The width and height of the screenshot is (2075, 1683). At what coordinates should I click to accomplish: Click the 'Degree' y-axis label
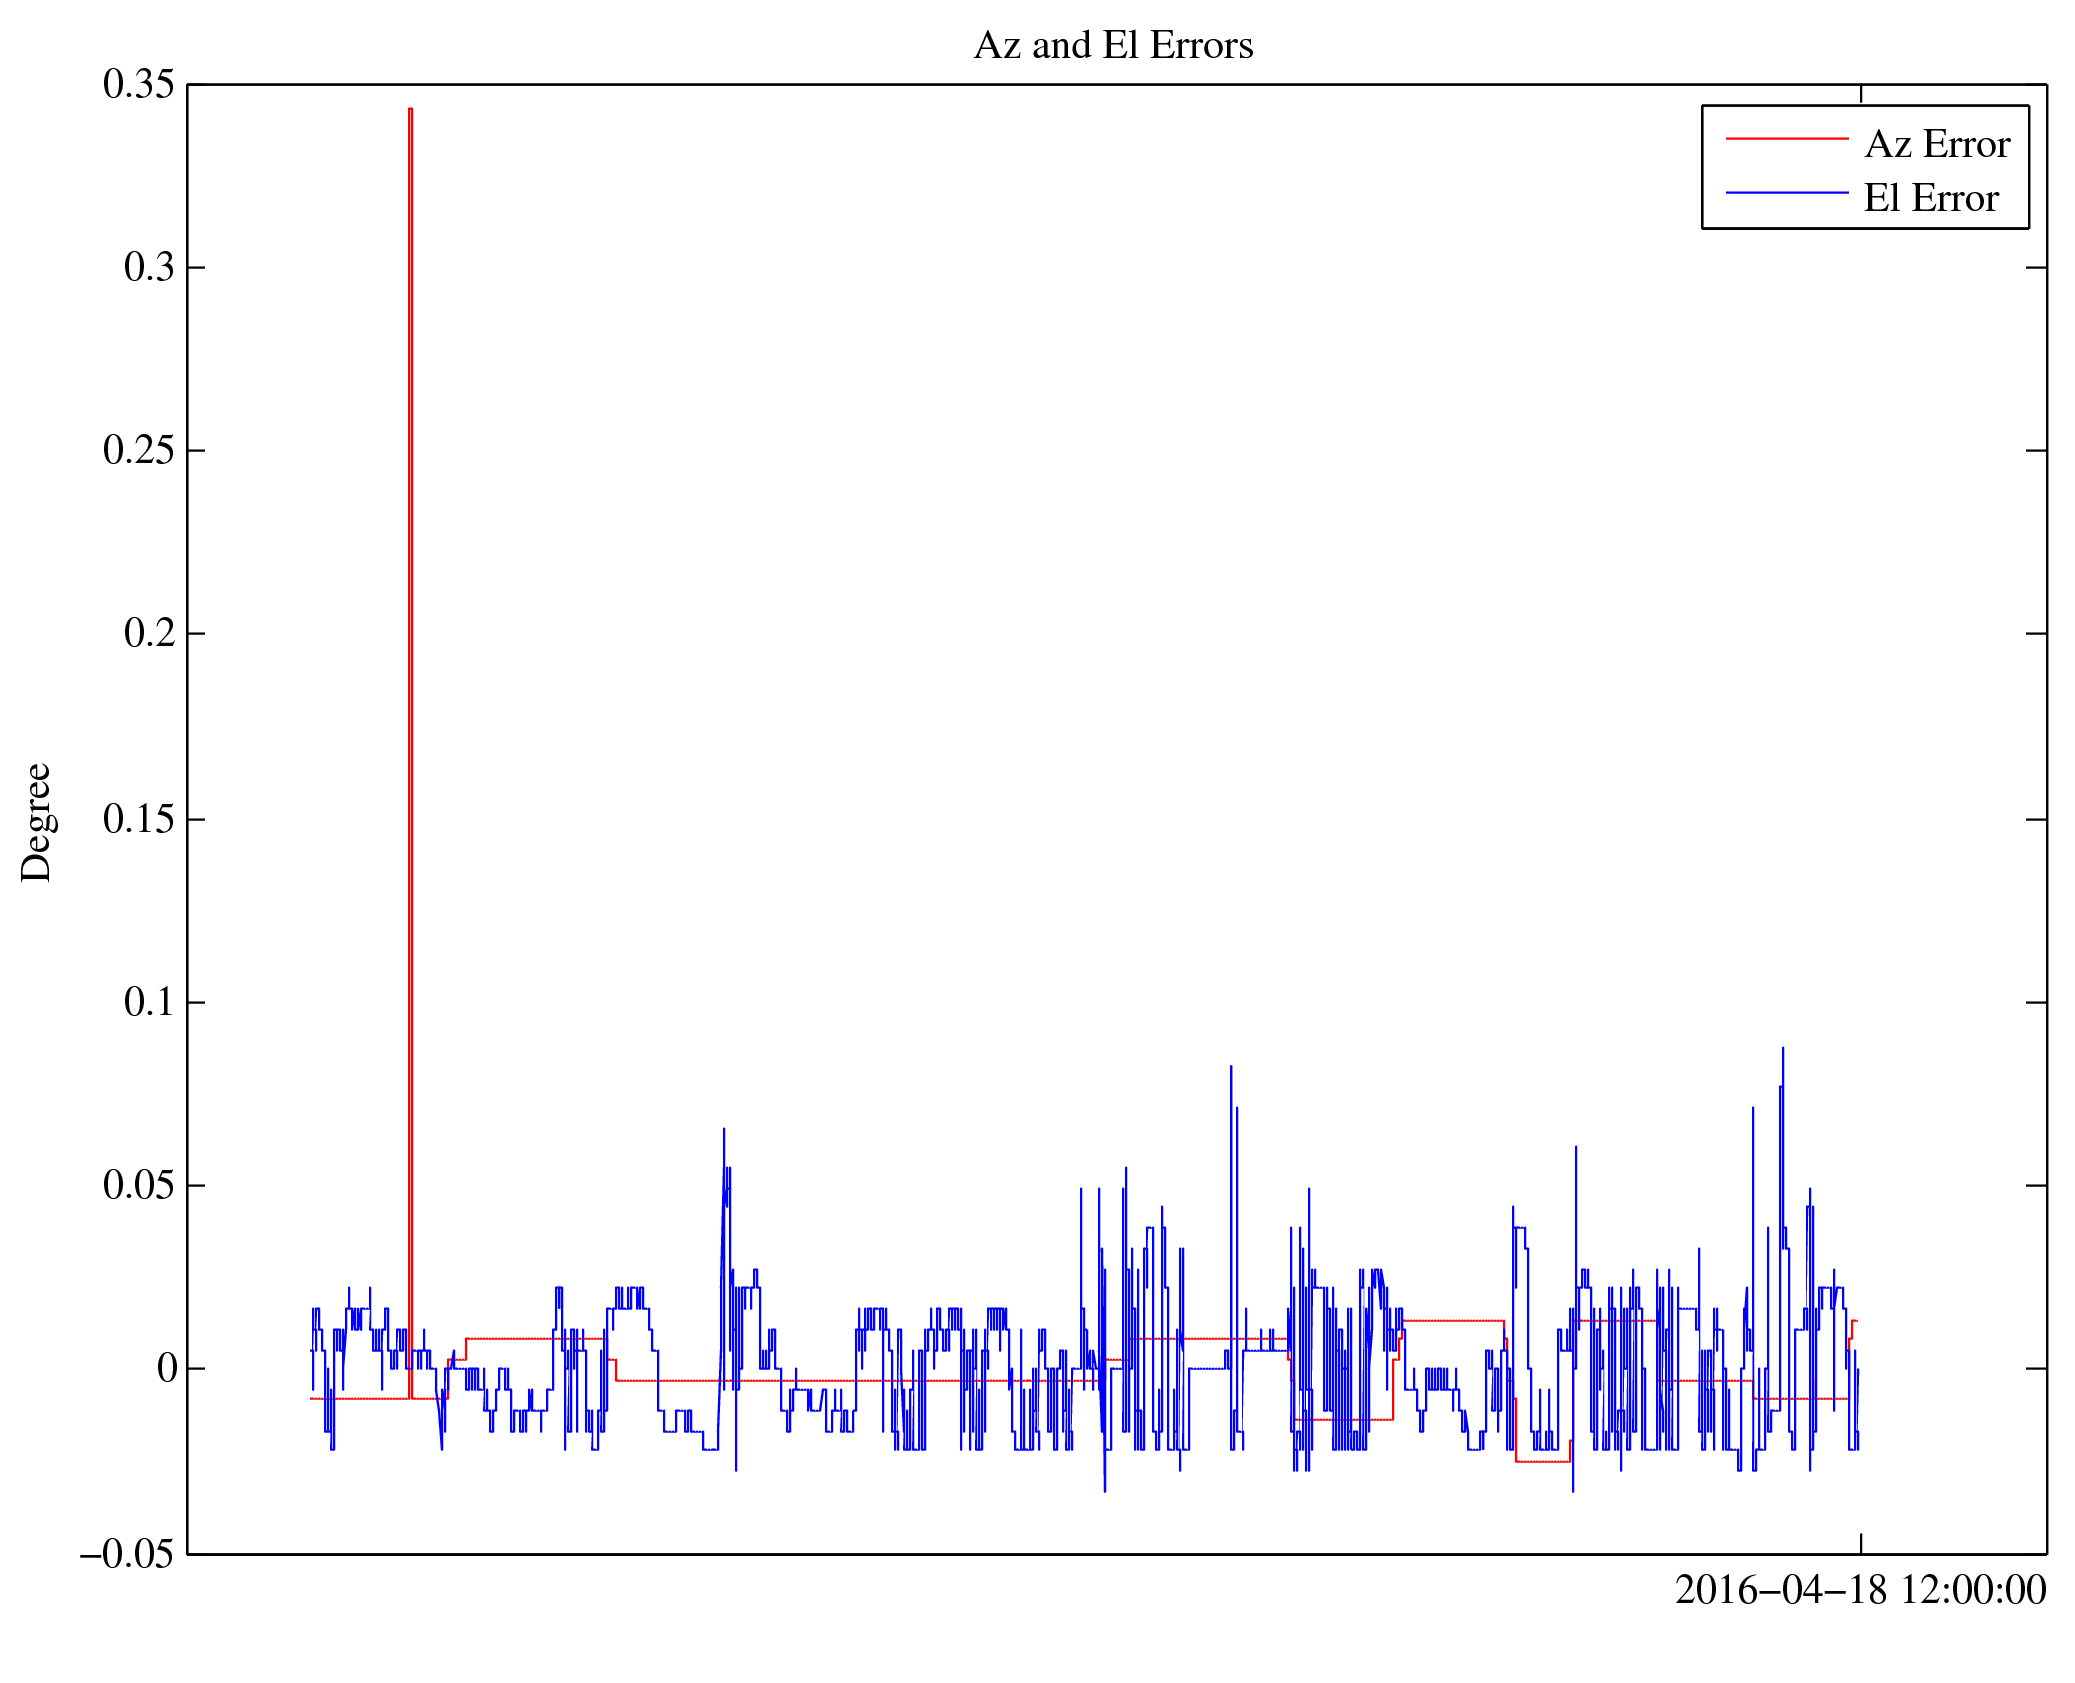pyautogui.click(x=36, y=822)
